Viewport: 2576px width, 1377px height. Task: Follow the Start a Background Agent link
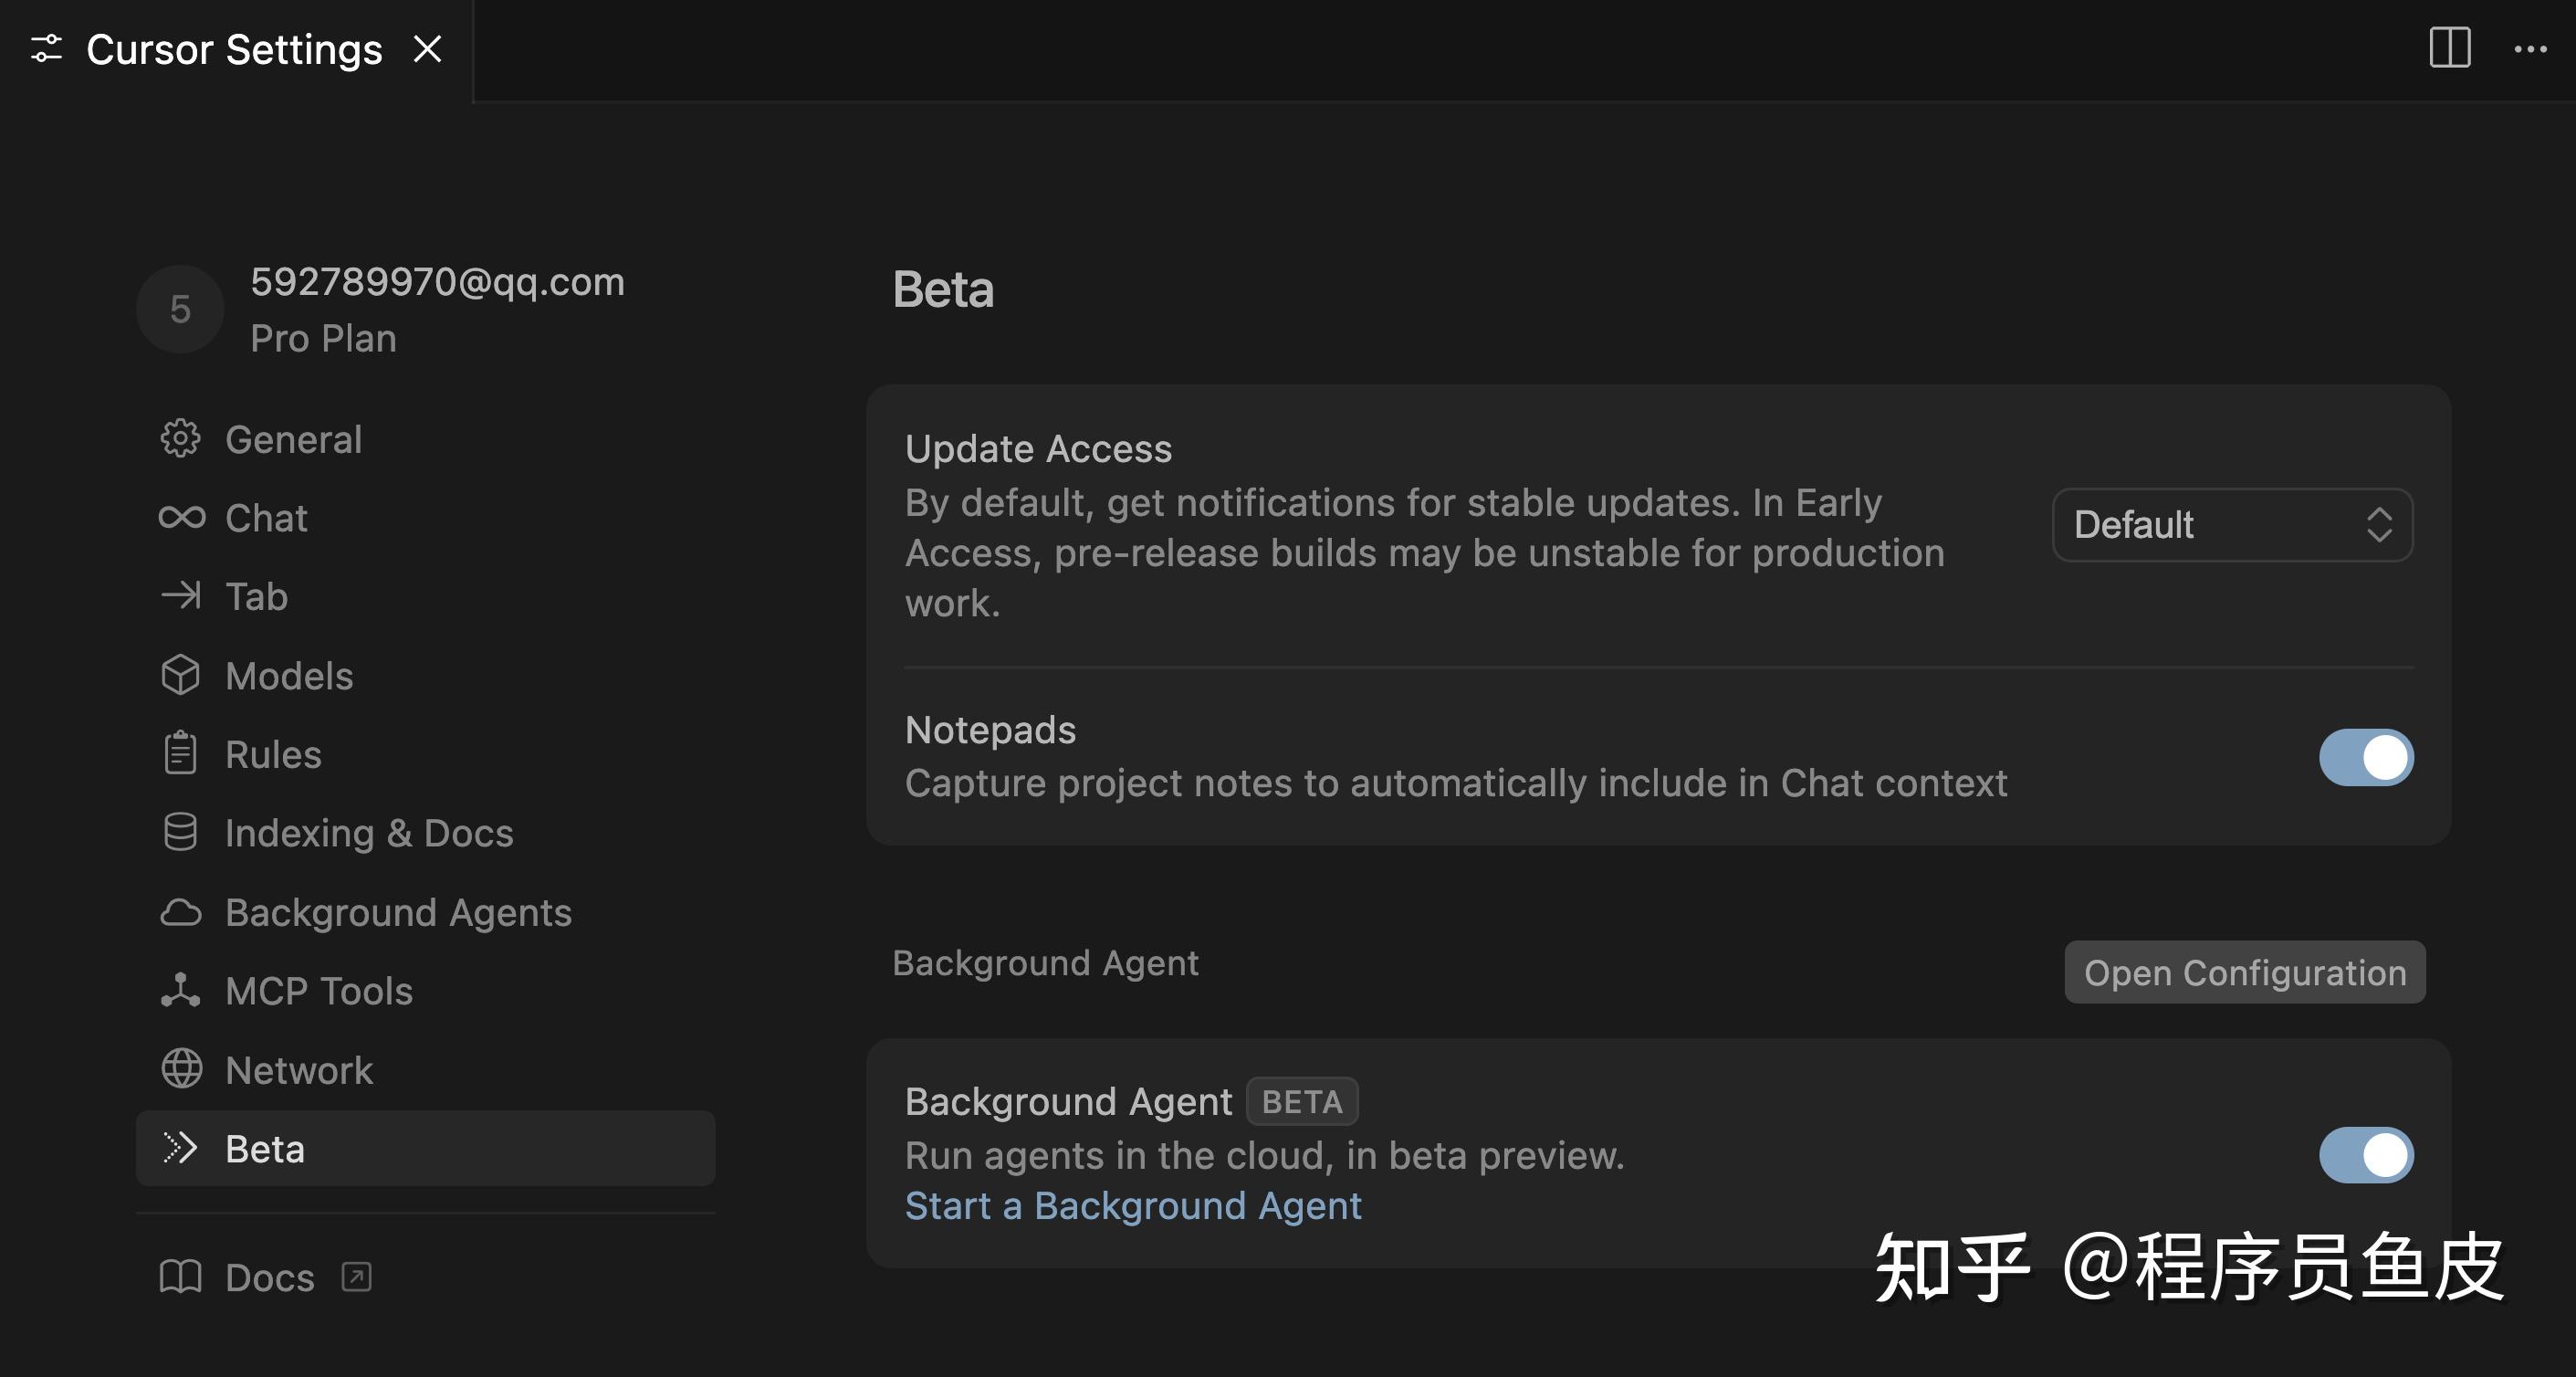1132,1206
